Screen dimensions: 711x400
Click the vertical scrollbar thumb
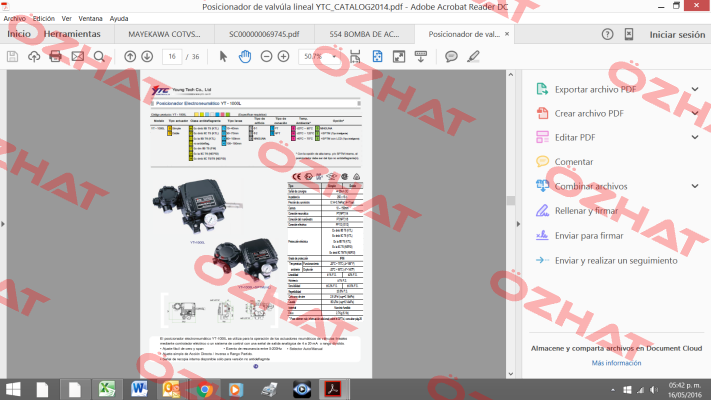tap(511, 200)
